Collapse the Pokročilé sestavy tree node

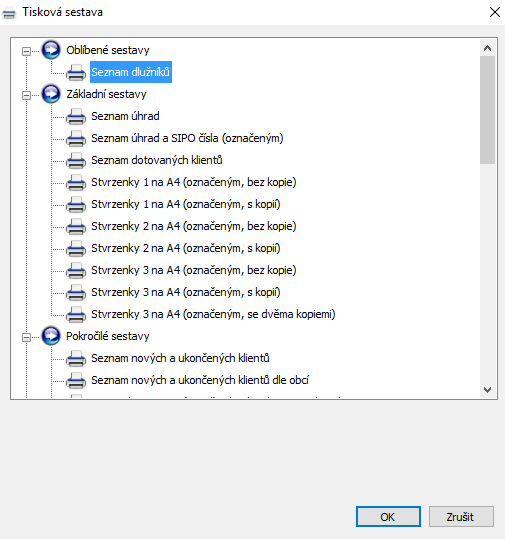tap(26, 337)
